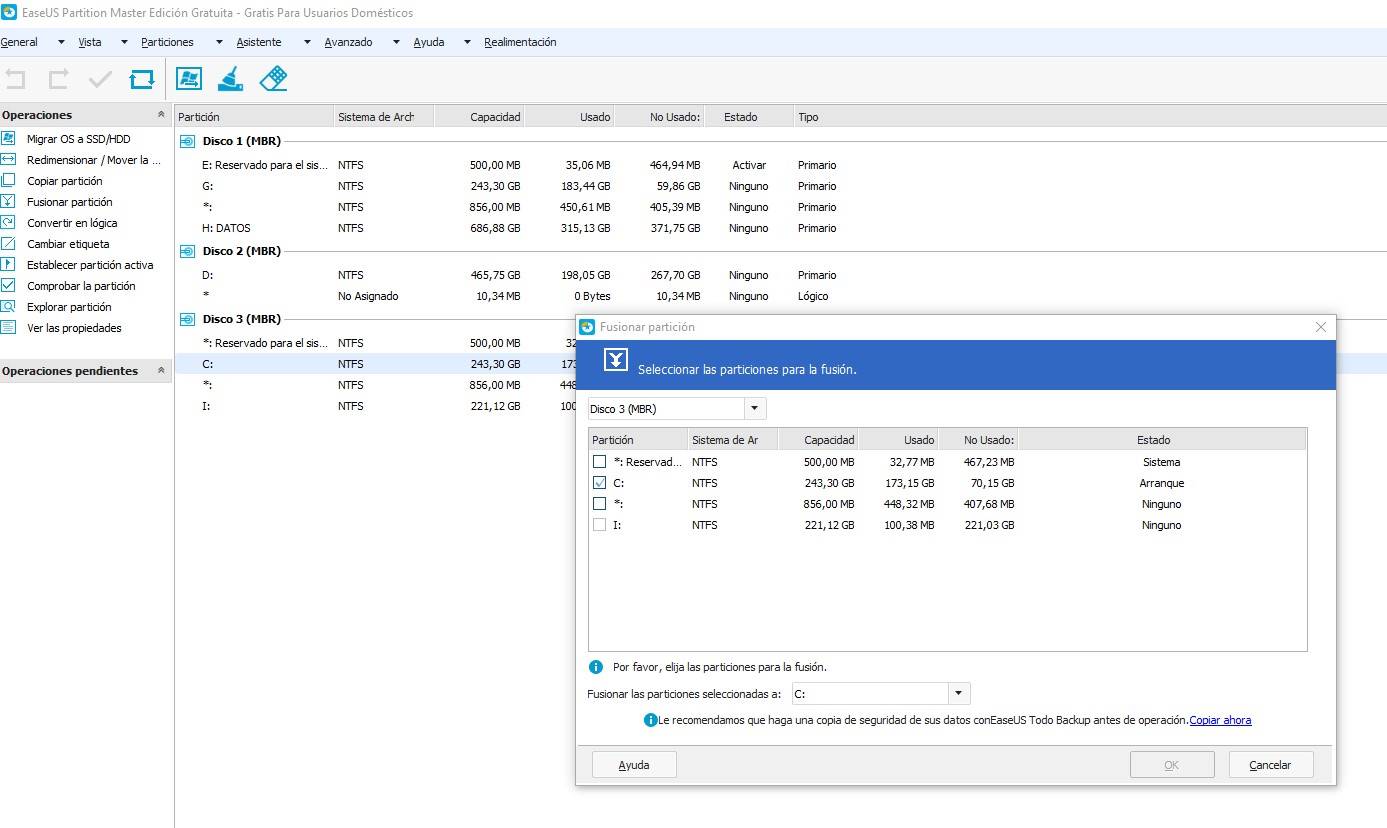Click the OK button

pyautogui.click(x=1172, y=765)
